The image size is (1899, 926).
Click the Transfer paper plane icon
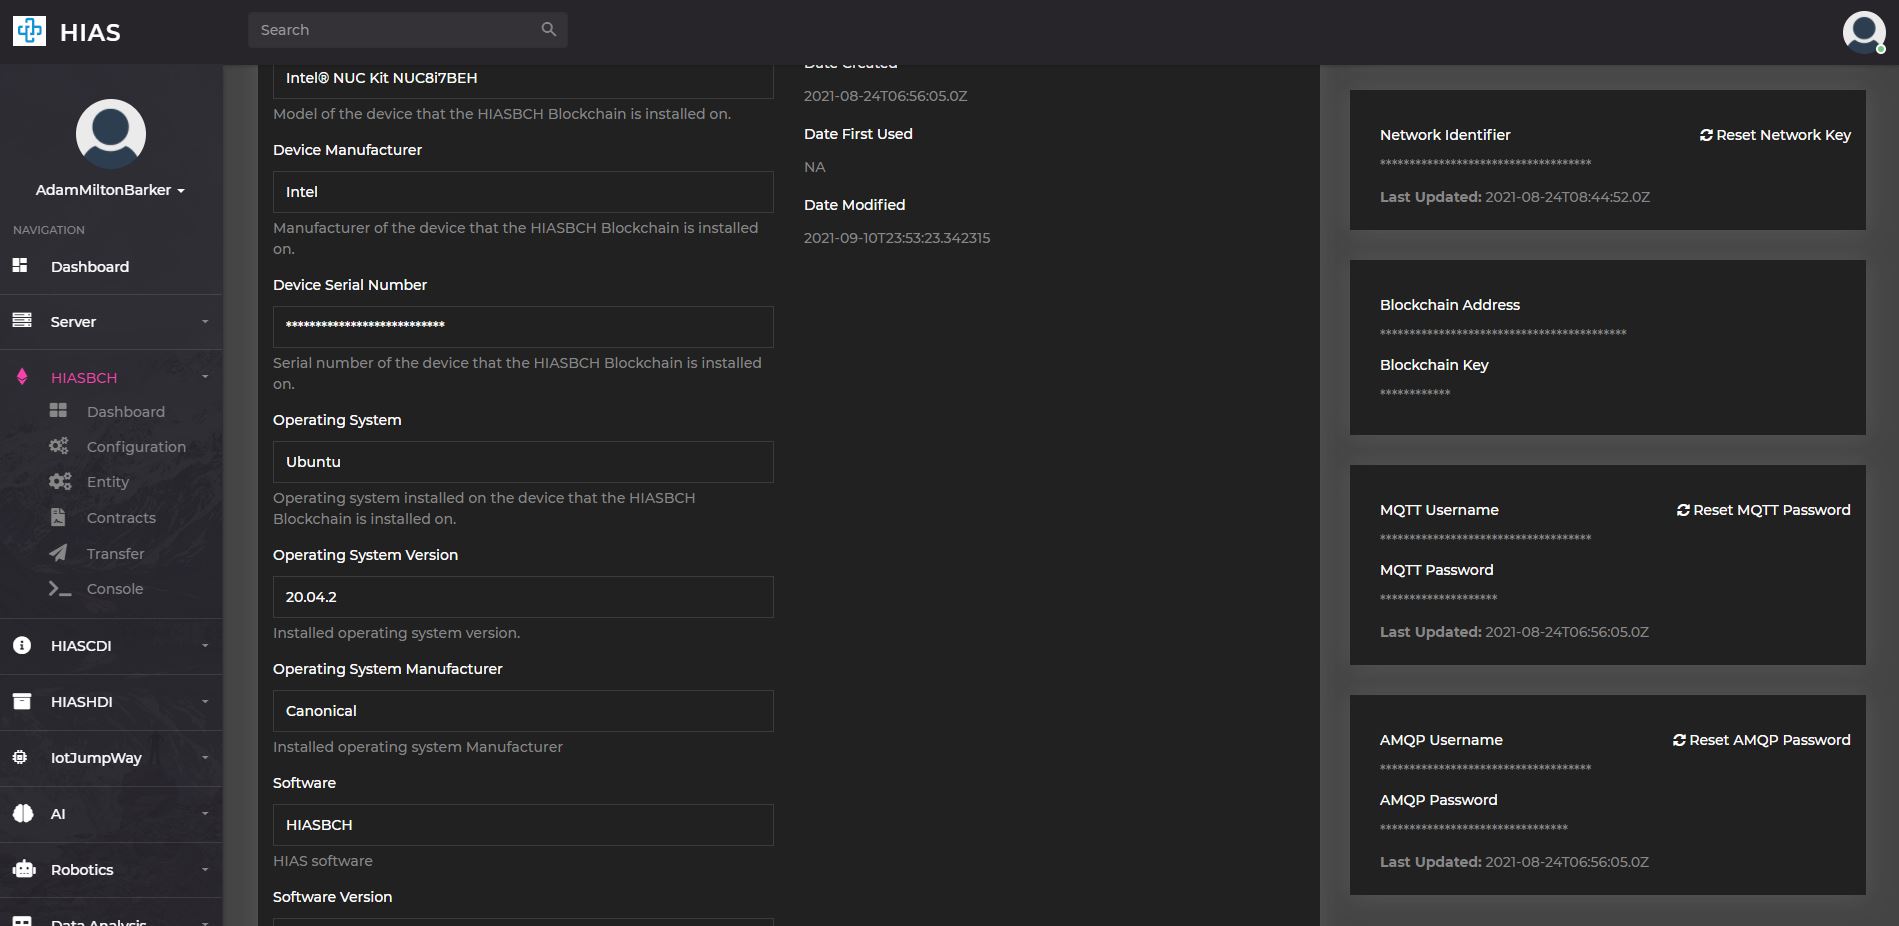pos(59,552)
